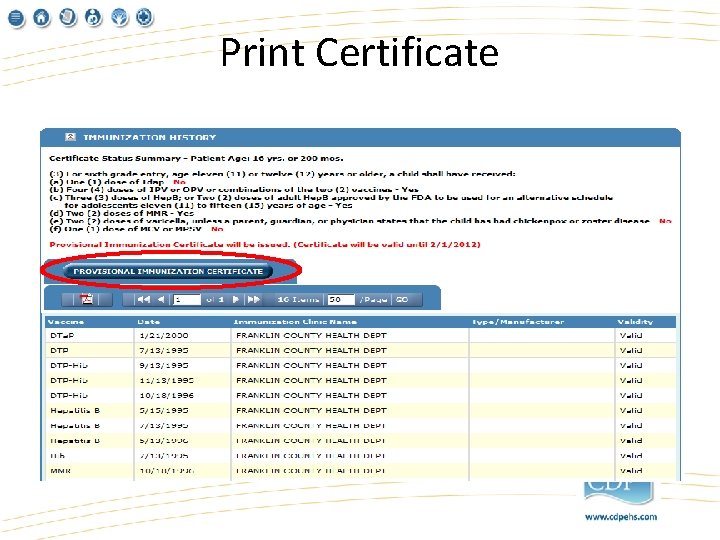Click the date 9/13/1995
The width and height of the screenshot is (720, 540).
point(164,366)
